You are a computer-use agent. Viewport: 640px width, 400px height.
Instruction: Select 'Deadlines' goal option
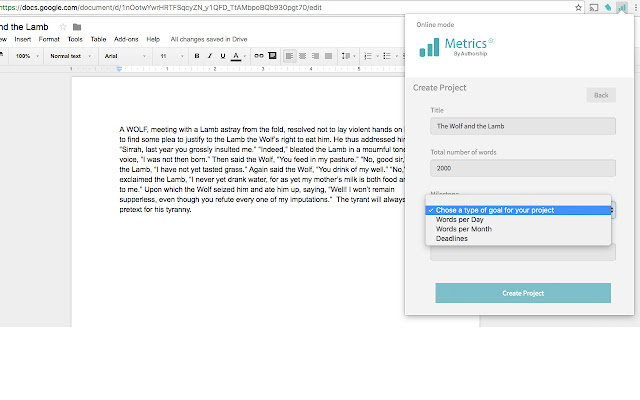[518, 238]
